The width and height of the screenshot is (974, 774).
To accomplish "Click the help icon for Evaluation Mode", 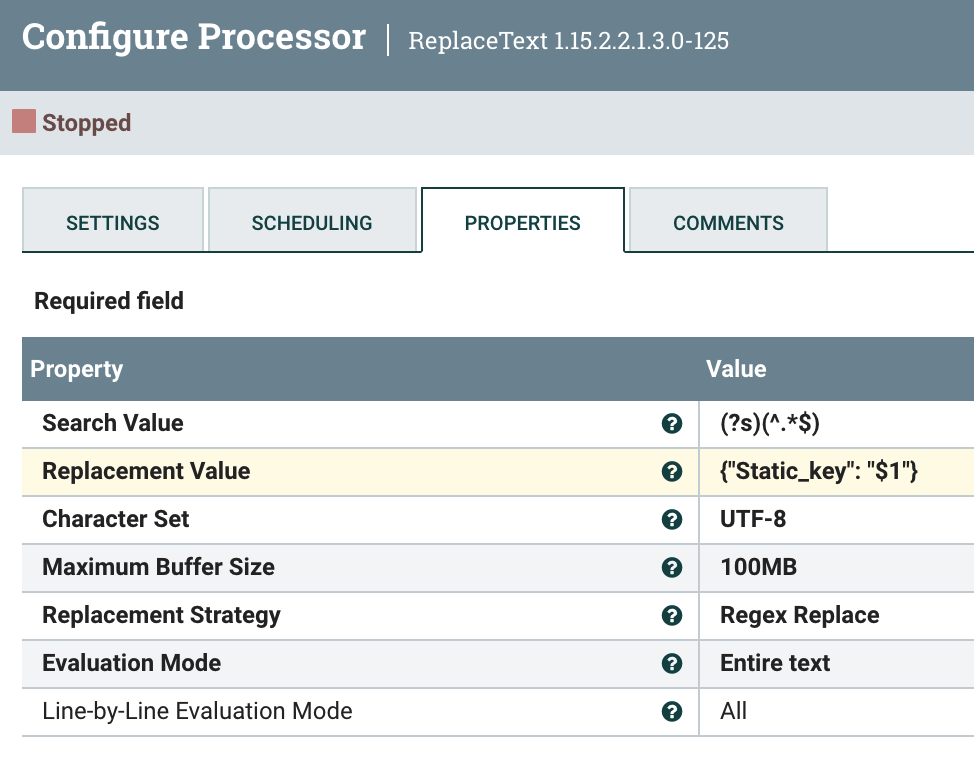I will tap(671, 663).
